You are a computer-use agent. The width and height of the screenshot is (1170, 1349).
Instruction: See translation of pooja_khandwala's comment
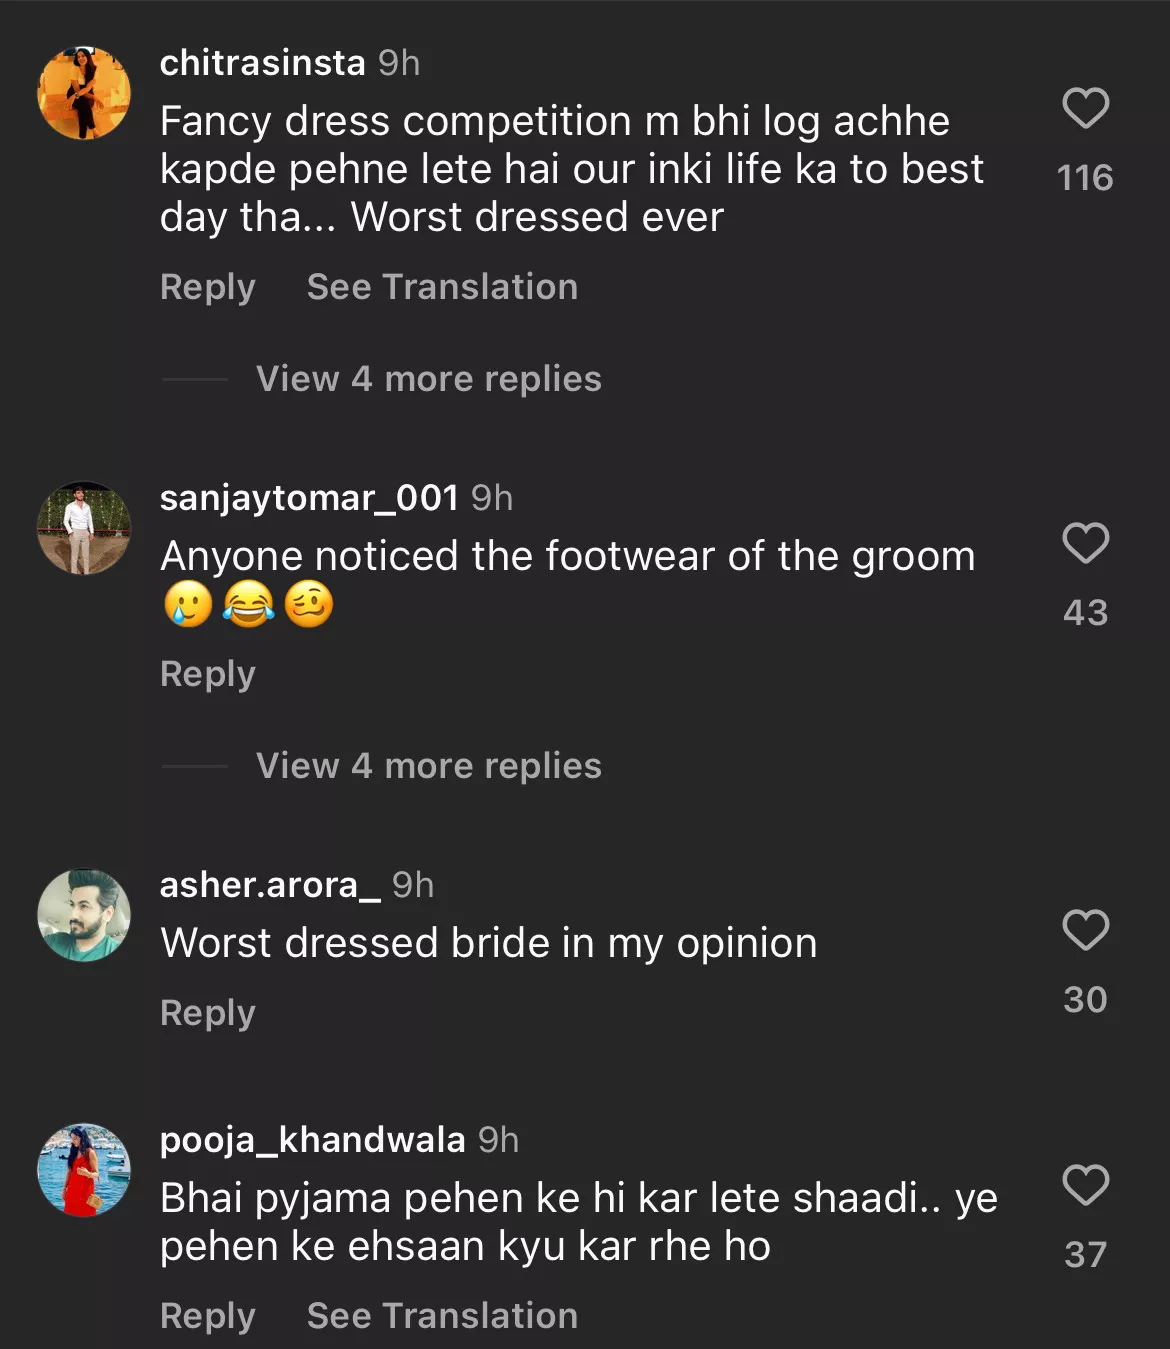(x=442, y=1316)
